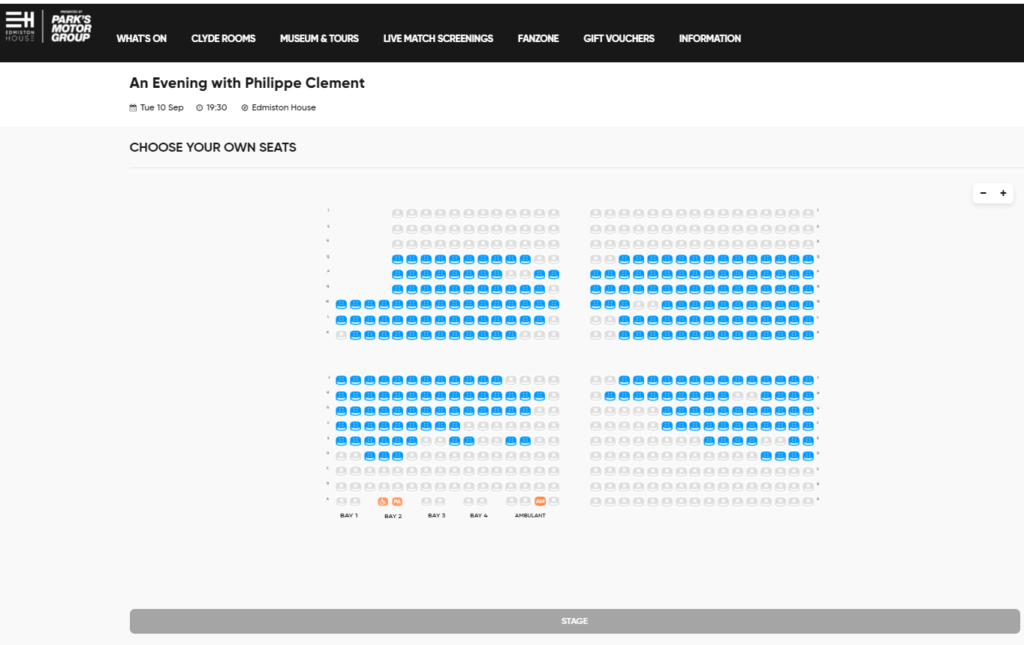Click the grey Stage bar
The width and height of the screenshot is (1024, 645).
point(574,621)
